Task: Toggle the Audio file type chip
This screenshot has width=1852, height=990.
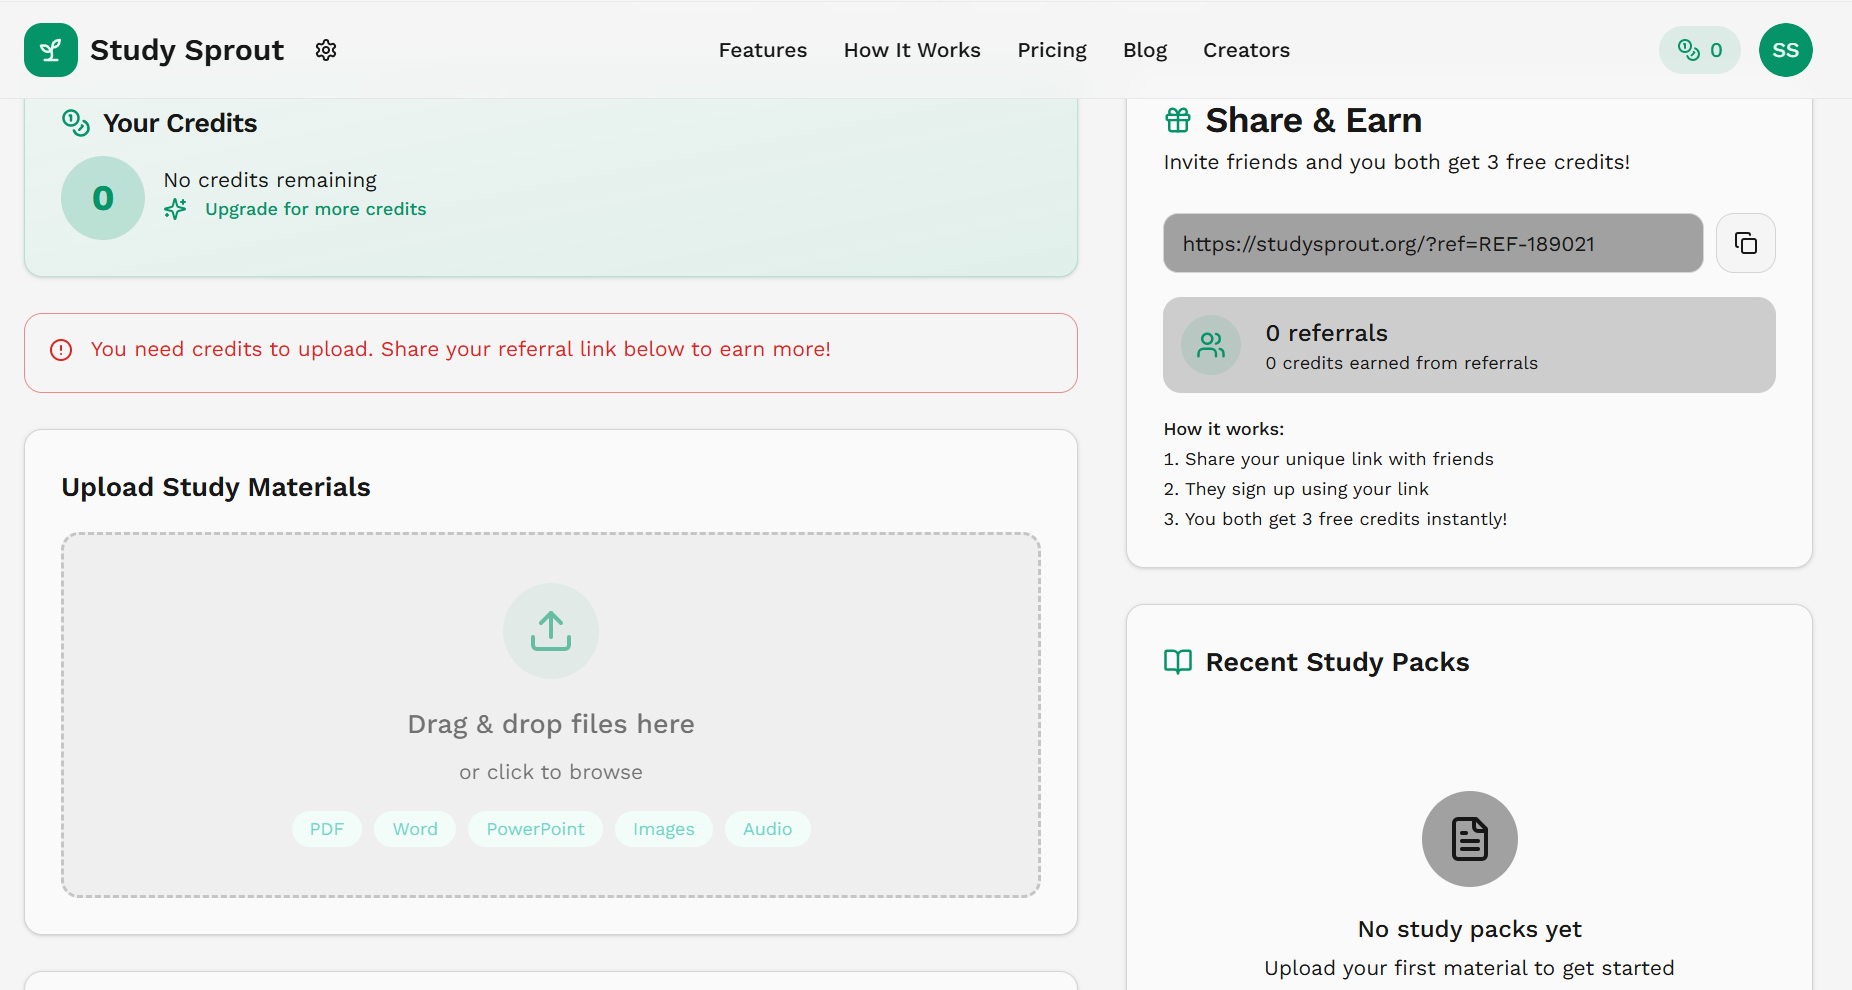Action: point(767,828)
